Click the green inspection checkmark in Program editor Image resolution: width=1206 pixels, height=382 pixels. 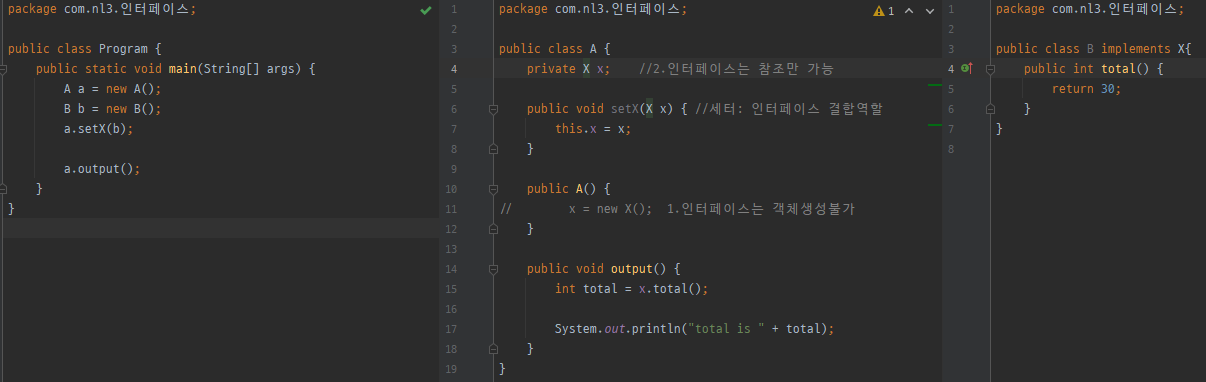click(426, 10)
